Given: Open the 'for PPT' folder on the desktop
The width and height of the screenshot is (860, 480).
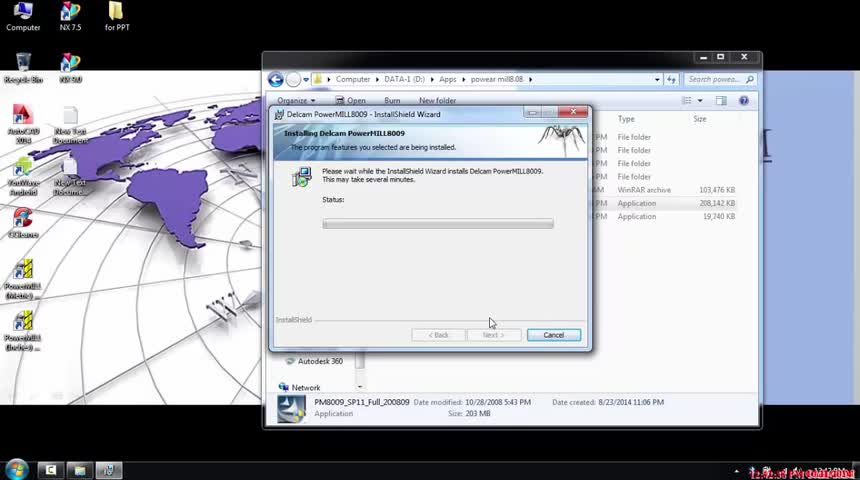Looking at the screenshot, I should tap(117, 16).
